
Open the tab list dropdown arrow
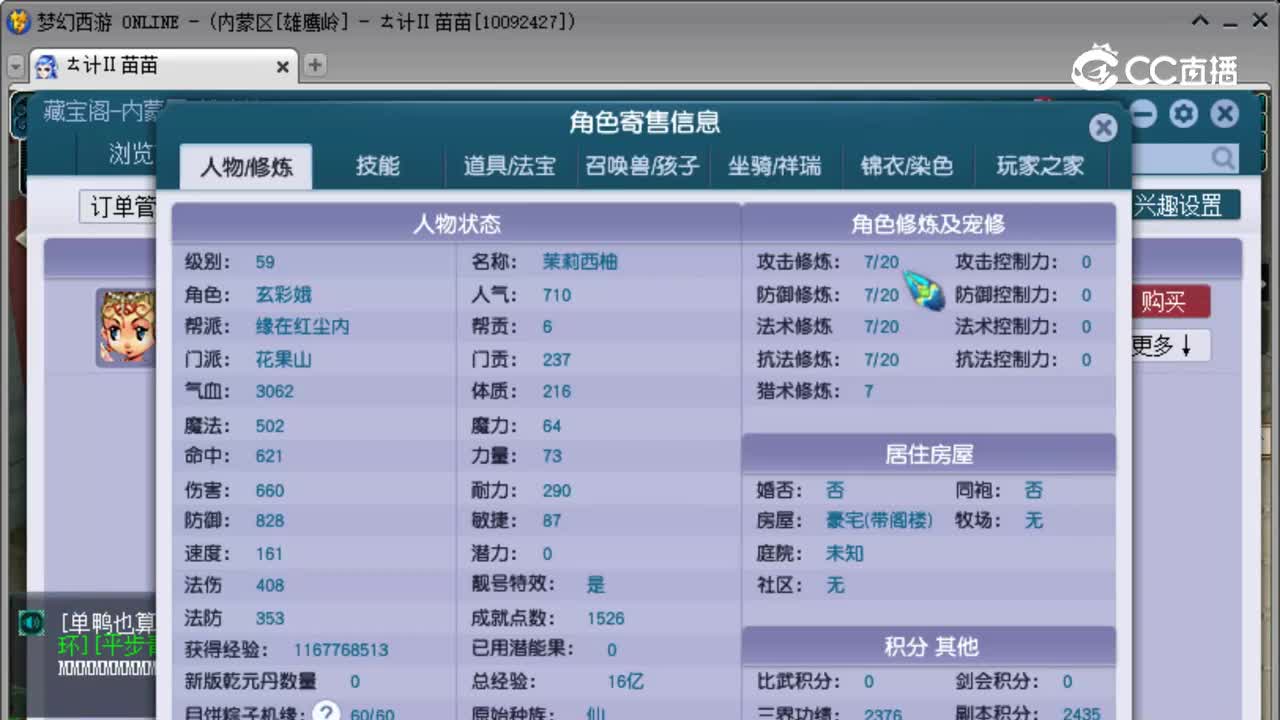point(15,66)
